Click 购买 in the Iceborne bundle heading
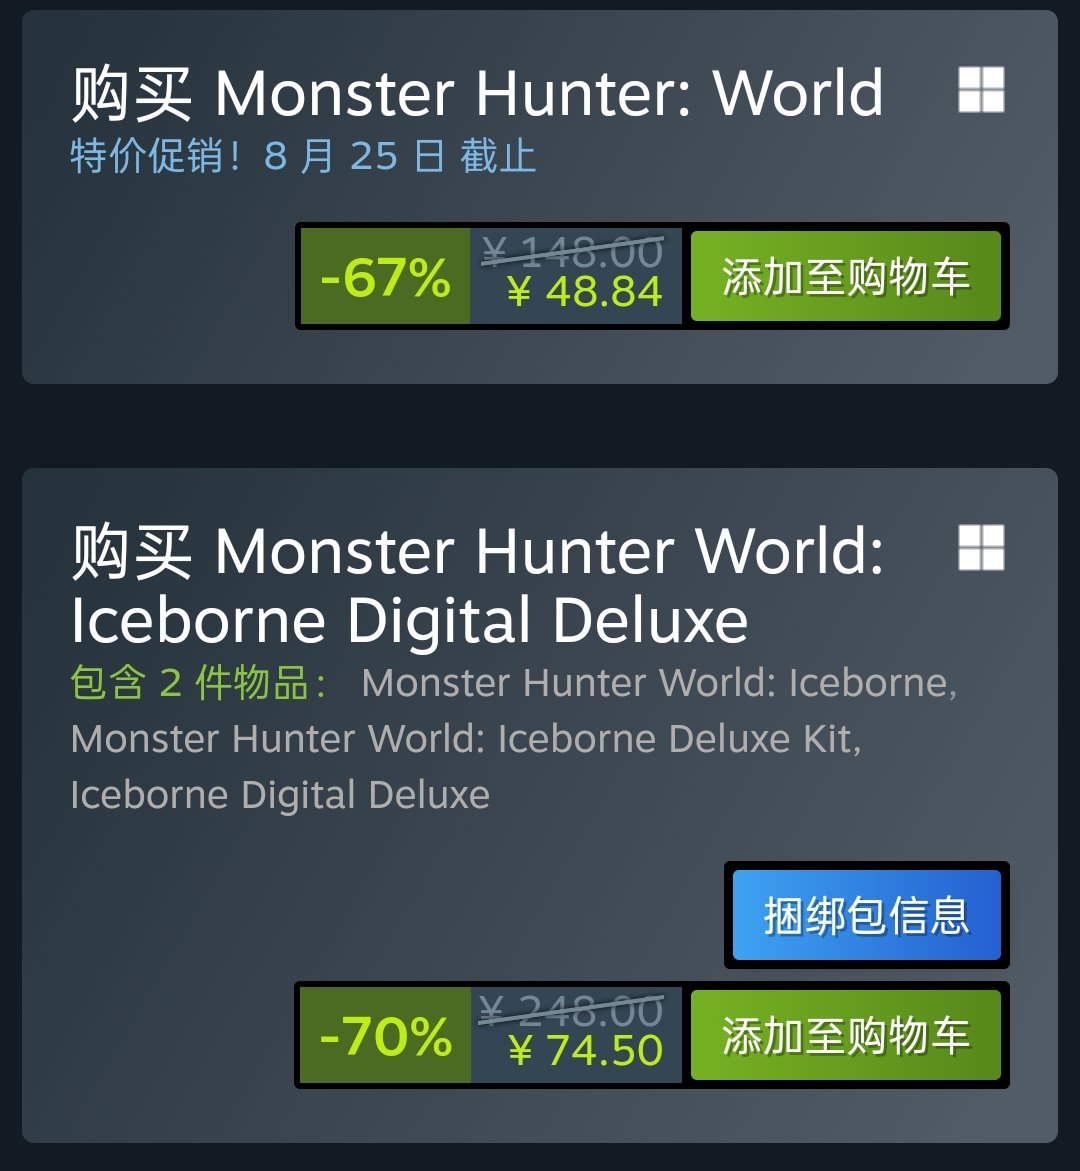1080x1171 pixels. tap(131, 551)
